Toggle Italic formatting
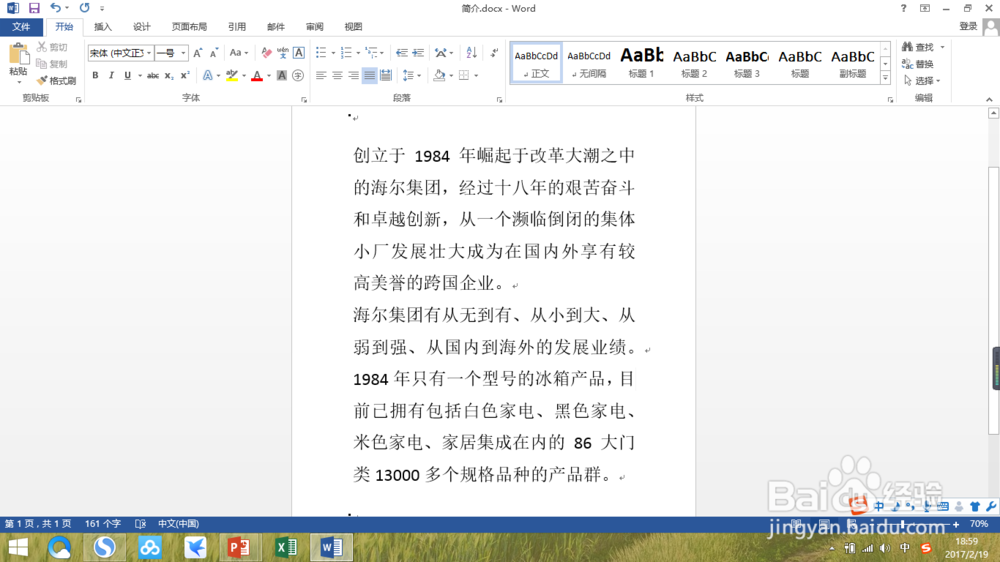The image size is (1000, 562). pyautogui.click(x=111, y=75)
